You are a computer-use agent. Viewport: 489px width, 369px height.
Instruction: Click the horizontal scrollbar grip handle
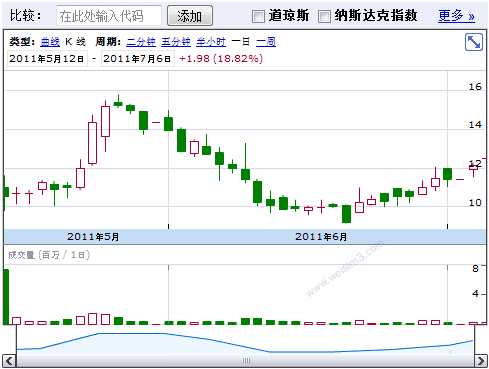[246, 360]
